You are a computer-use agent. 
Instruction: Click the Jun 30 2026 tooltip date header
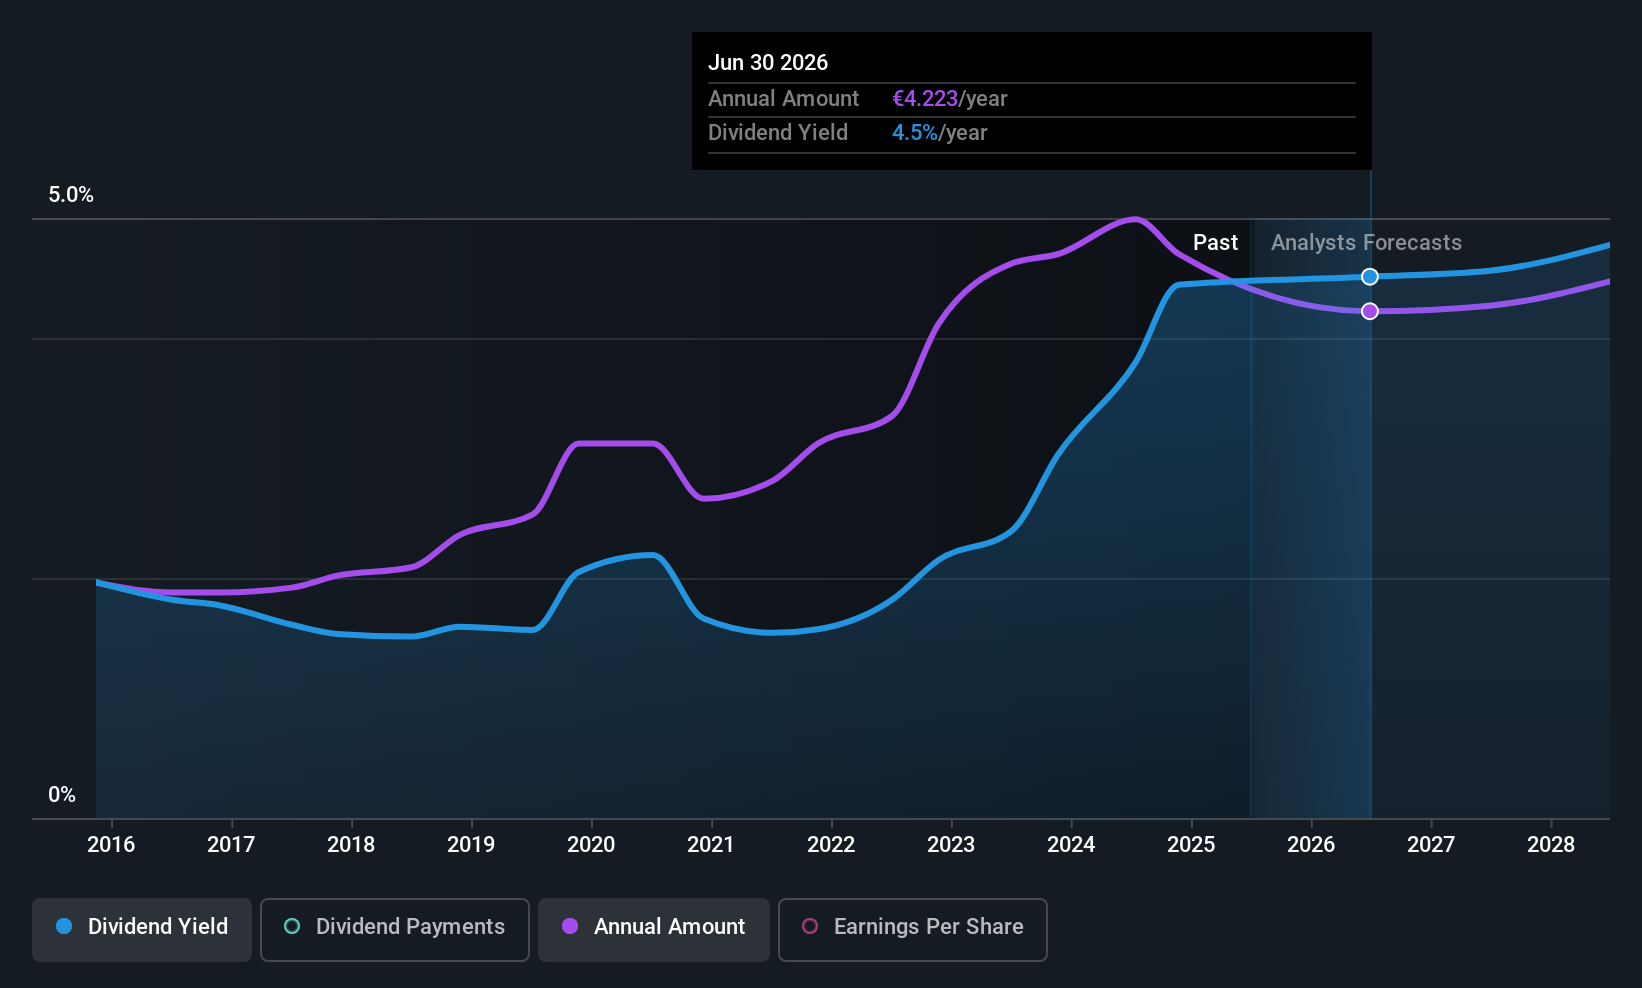[768, 63]
